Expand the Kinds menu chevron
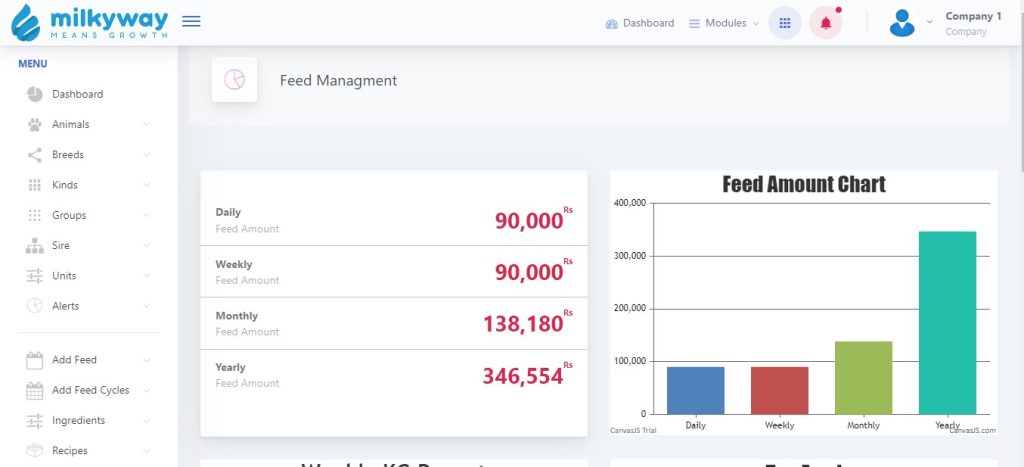1024x467 pixels. (x=147, y=185)
